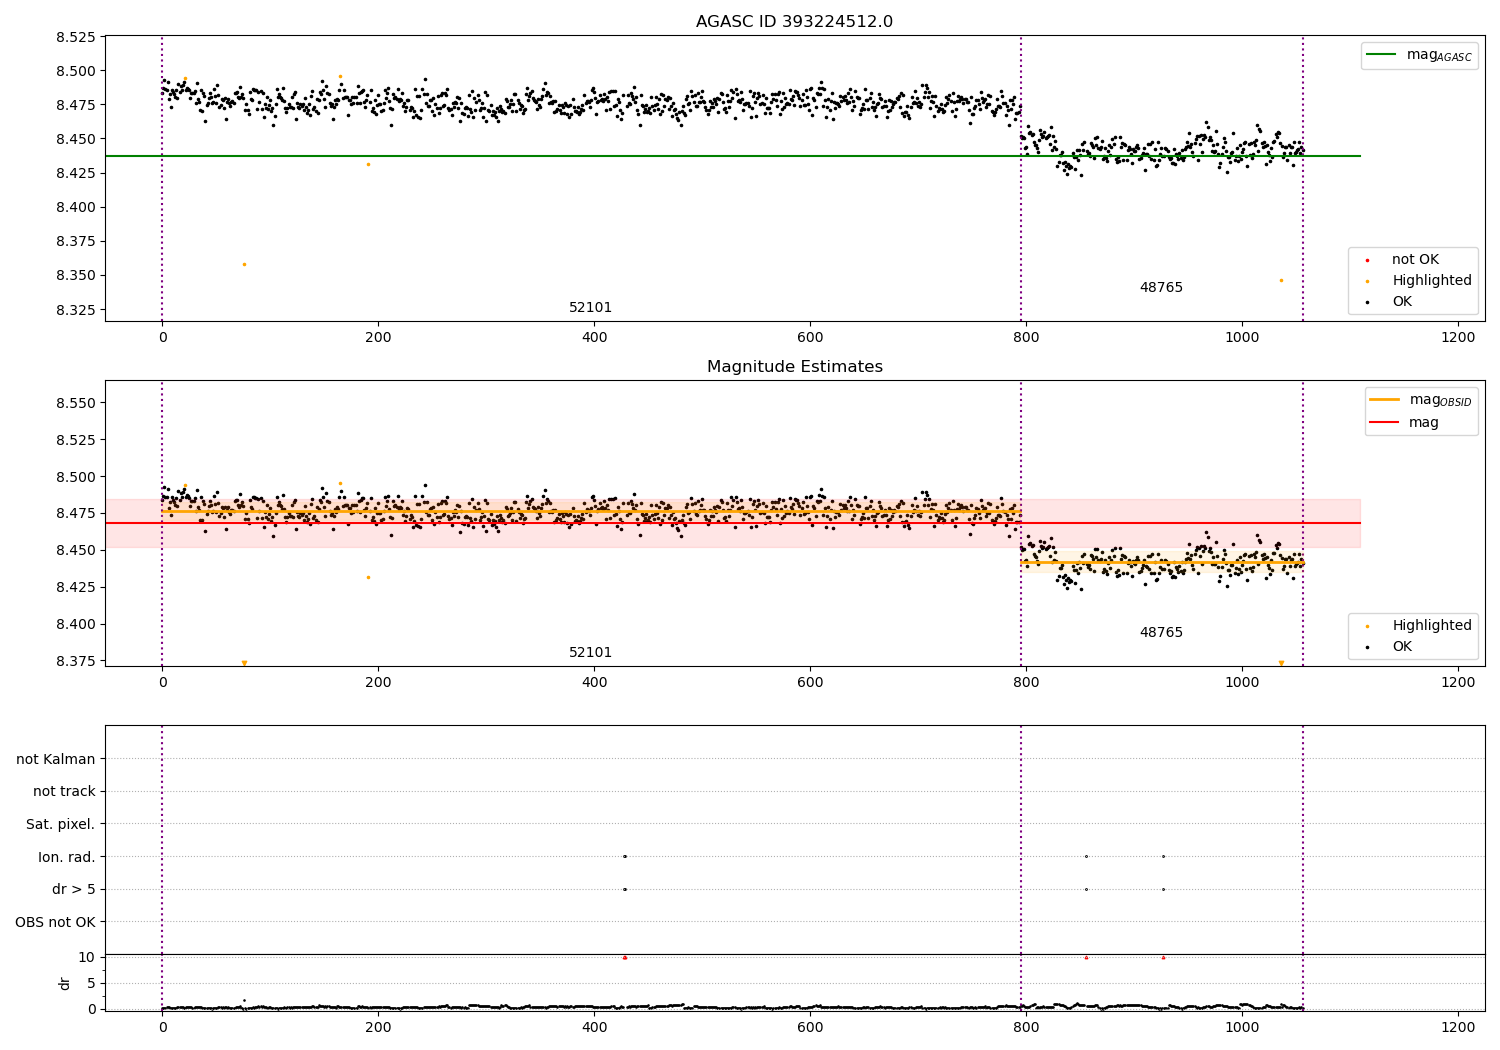Viewport: 1500px width, 1050px height.
Task: Click the '52101' label in Magnitude Estimates plot
Action: point(590,653)
